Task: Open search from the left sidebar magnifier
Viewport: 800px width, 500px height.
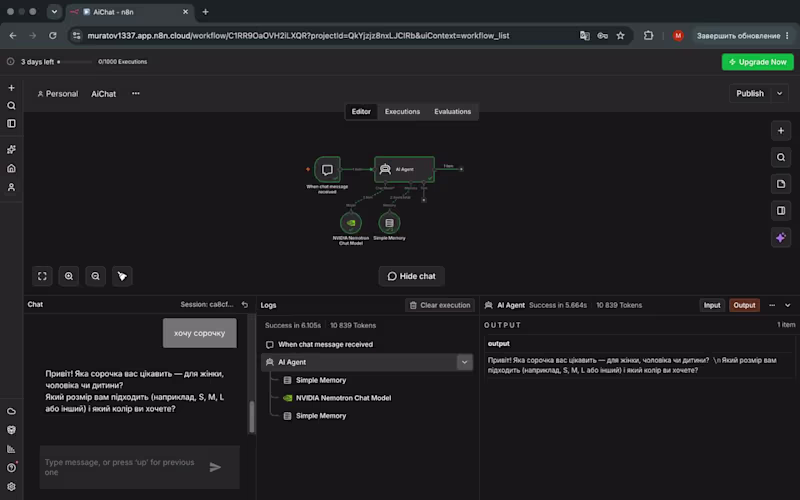Action: point(11,106)
